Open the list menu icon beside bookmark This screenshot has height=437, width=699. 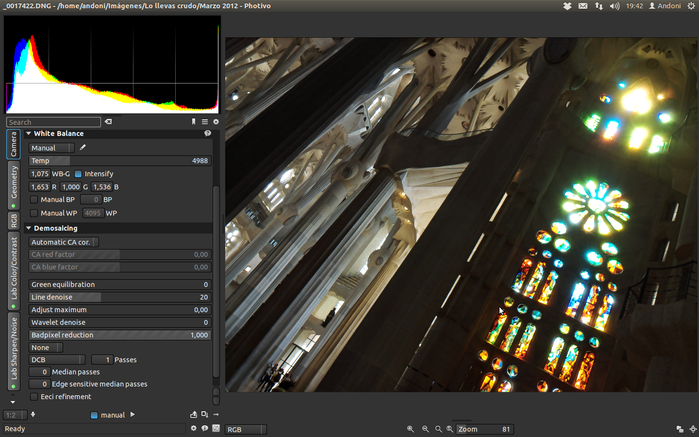pos(205,122)
